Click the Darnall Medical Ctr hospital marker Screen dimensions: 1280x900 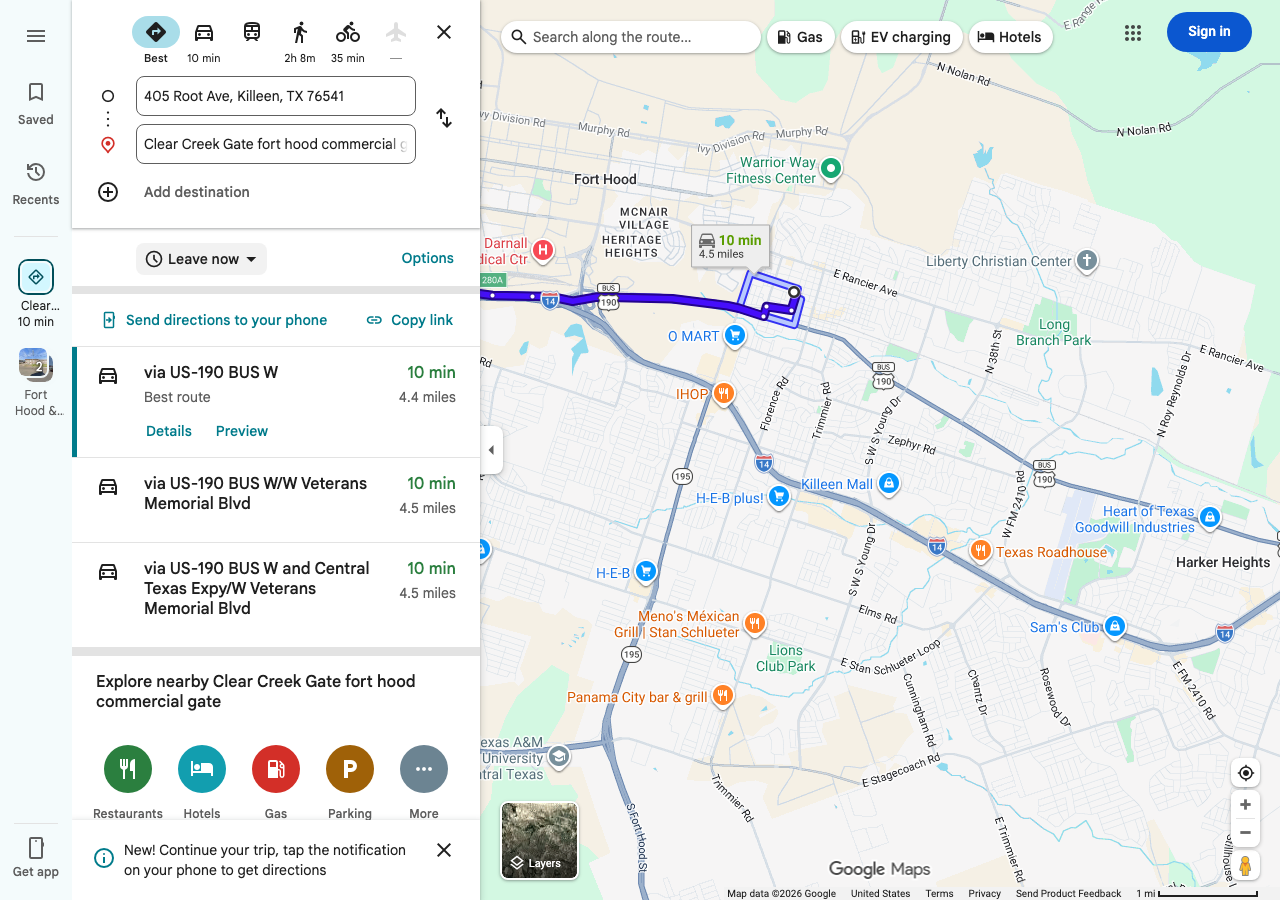pyautogui.click(x=542, y=251)
